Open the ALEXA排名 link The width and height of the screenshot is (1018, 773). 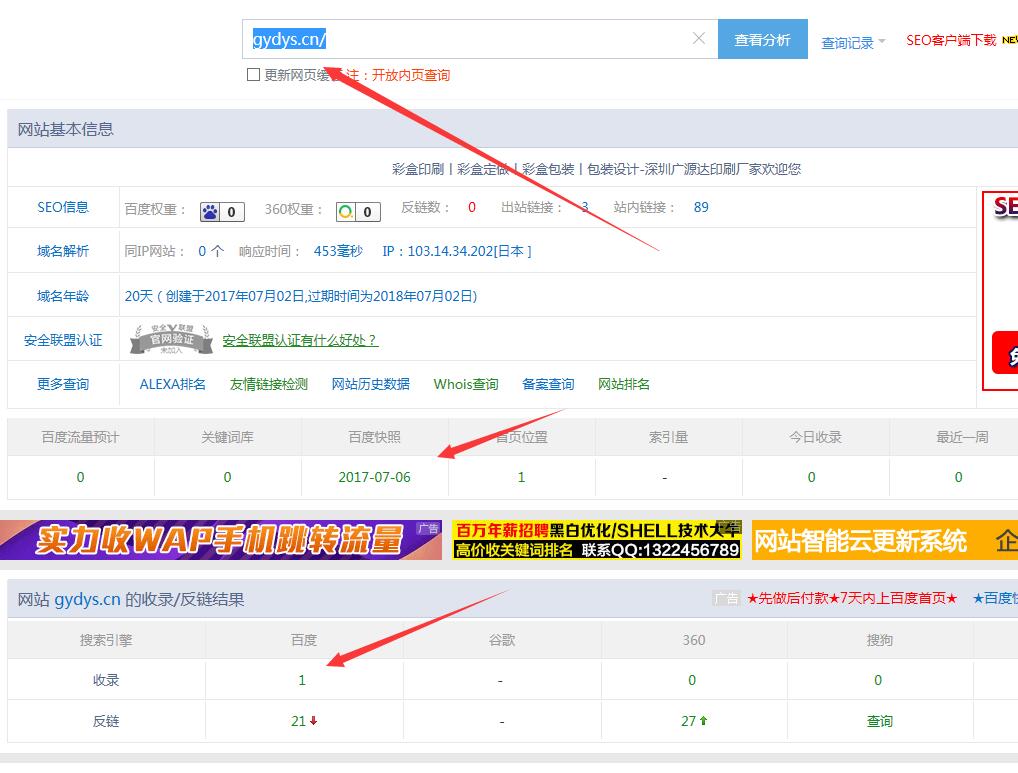pos(172,384)
